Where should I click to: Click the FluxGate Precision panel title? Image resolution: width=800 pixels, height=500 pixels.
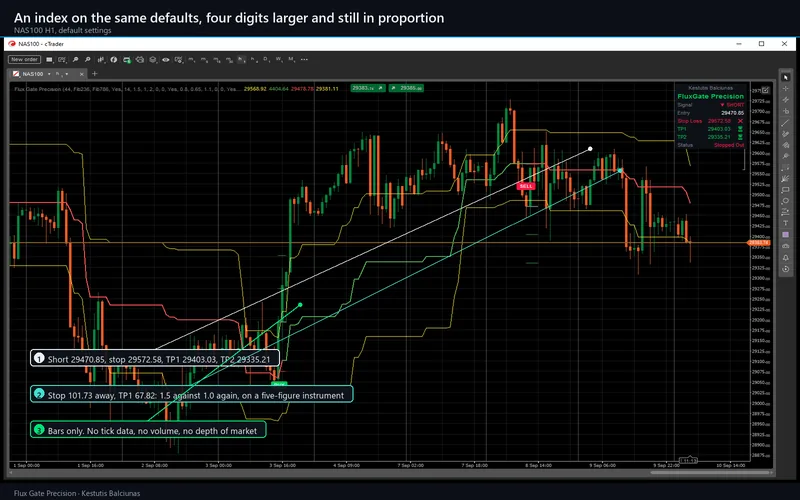(710, 96)
